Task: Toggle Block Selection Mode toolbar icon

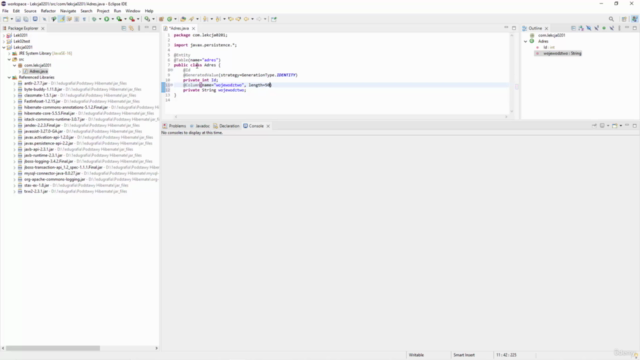Action: (77, 19)
